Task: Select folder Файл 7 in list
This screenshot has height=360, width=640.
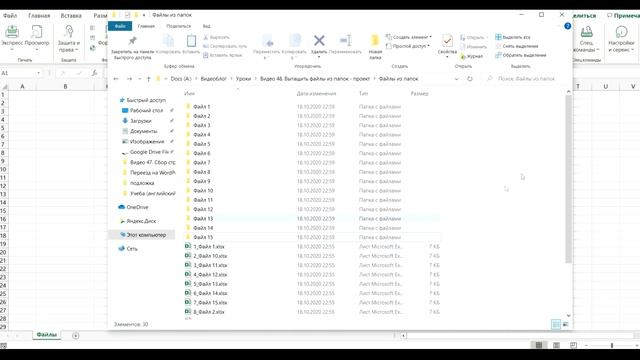Action: click(x=202, y=162)
